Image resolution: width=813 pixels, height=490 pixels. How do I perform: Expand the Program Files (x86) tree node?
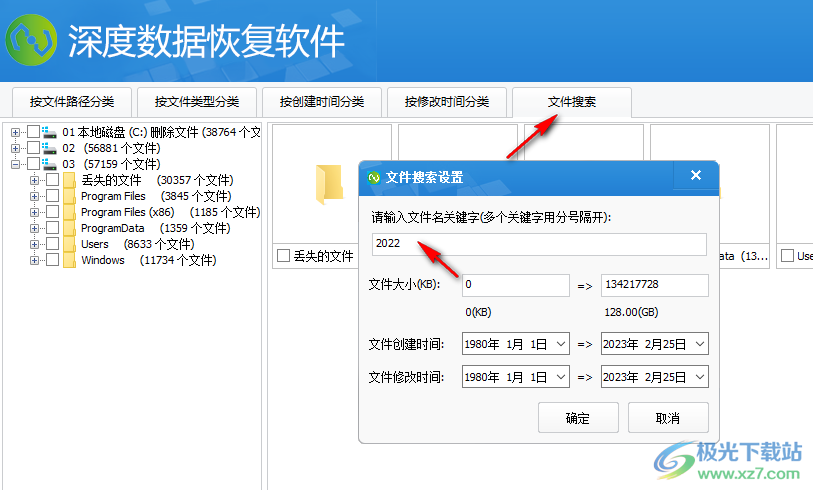34,213
